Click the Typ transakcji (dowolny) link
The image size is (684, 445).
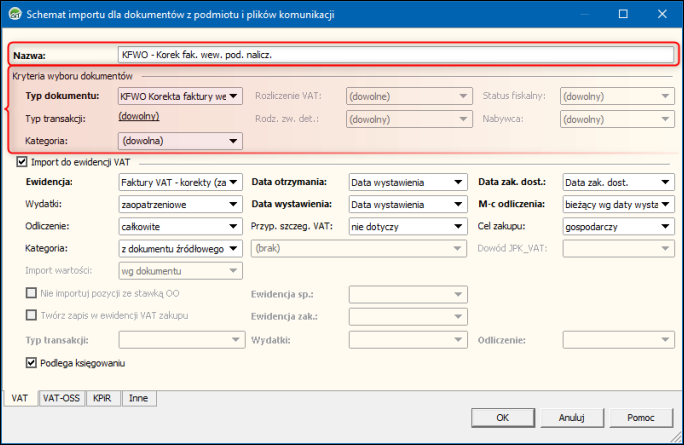point(139,116)
